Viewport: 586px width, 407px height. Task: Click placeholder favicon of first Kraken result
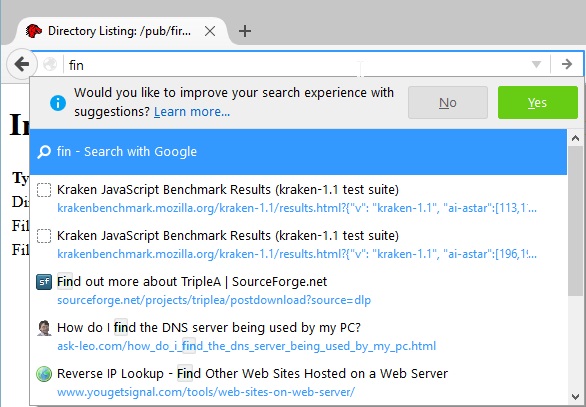44,190
